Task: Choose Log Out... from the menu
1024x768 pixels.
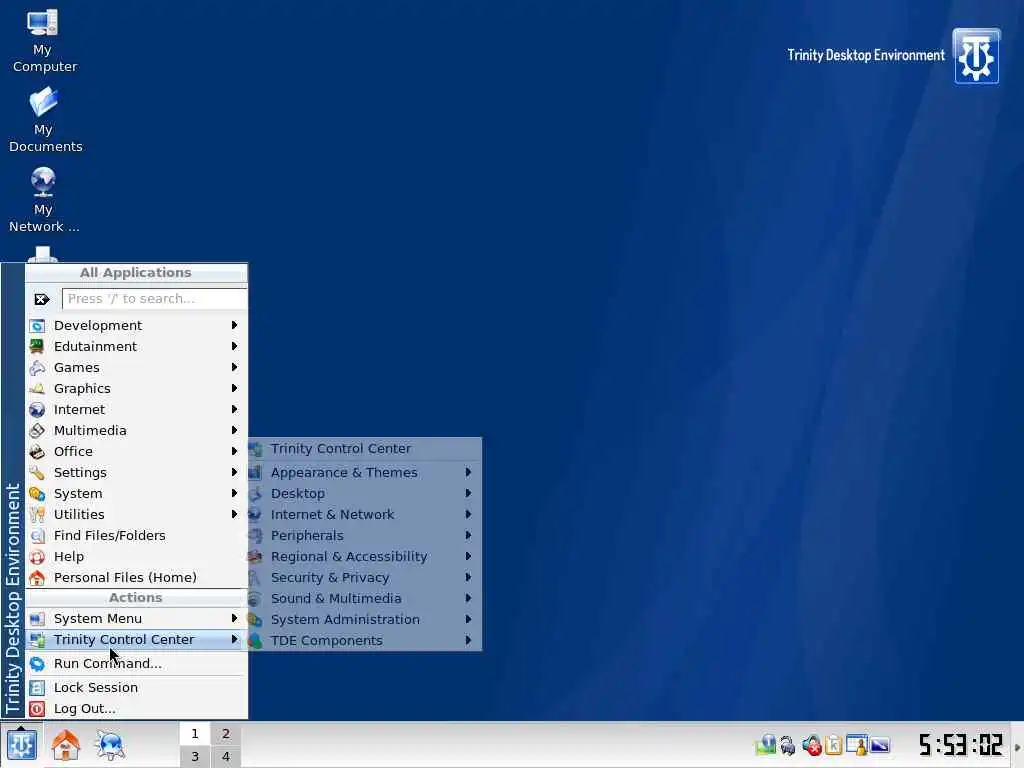Action: click(x=136, y=709)
